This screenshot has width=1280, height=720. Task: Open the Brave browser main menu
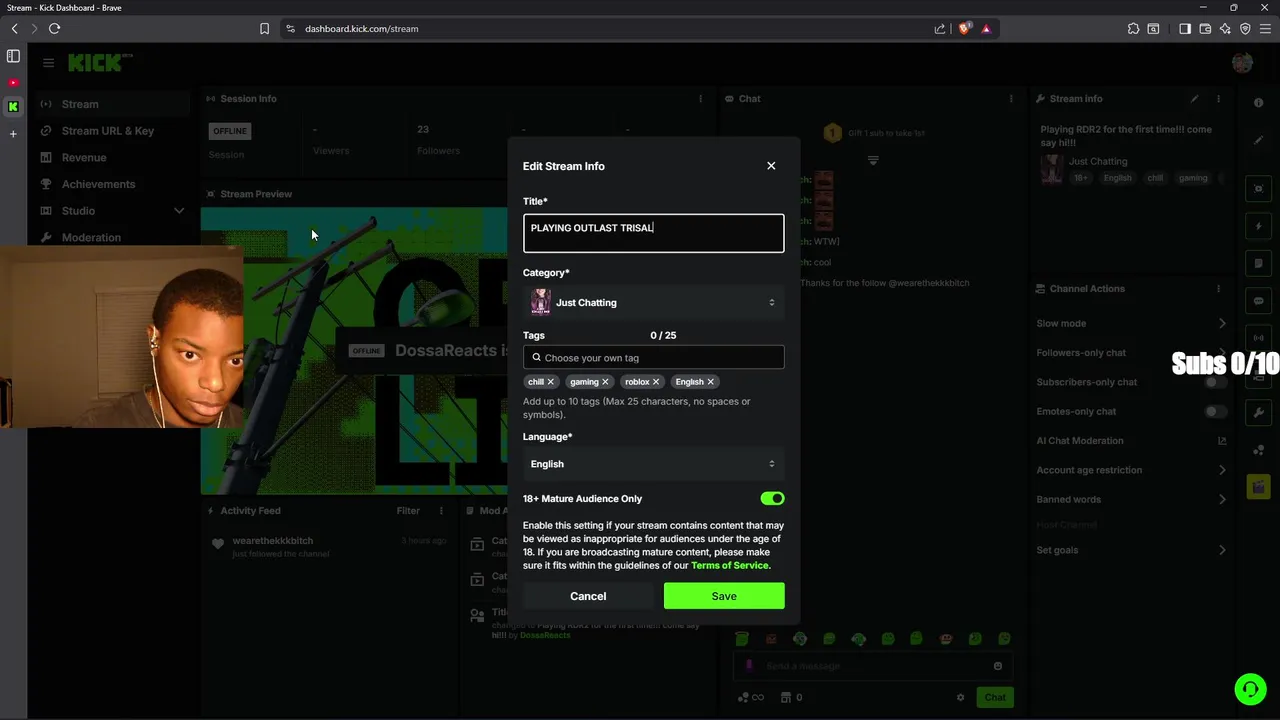click(1265, 29)
